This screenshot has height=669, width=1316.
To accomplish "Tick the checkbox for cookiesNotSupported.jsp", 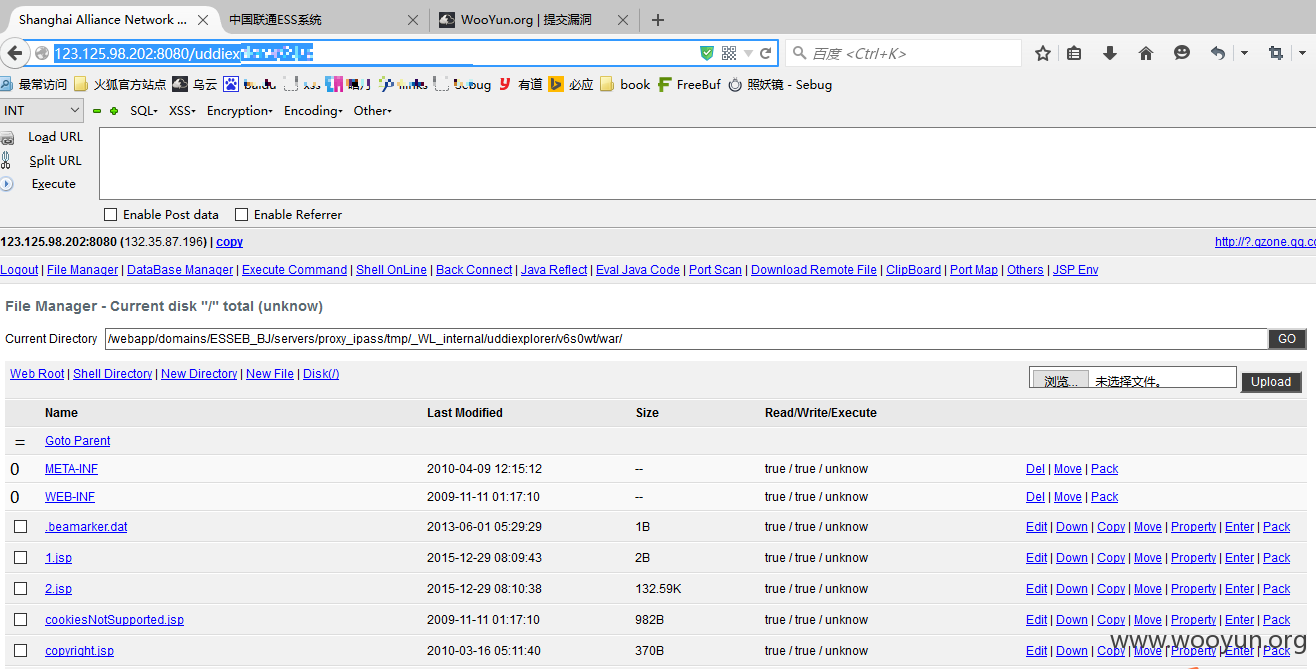I will coord(20,619).
